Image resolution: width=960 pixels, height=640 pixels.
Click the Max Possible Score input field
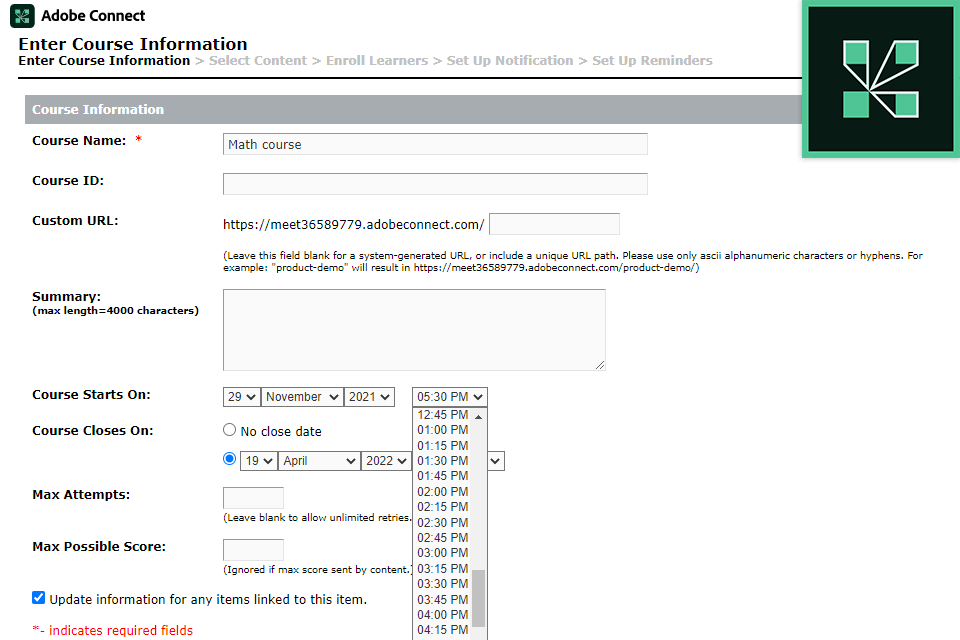point(253,549)
